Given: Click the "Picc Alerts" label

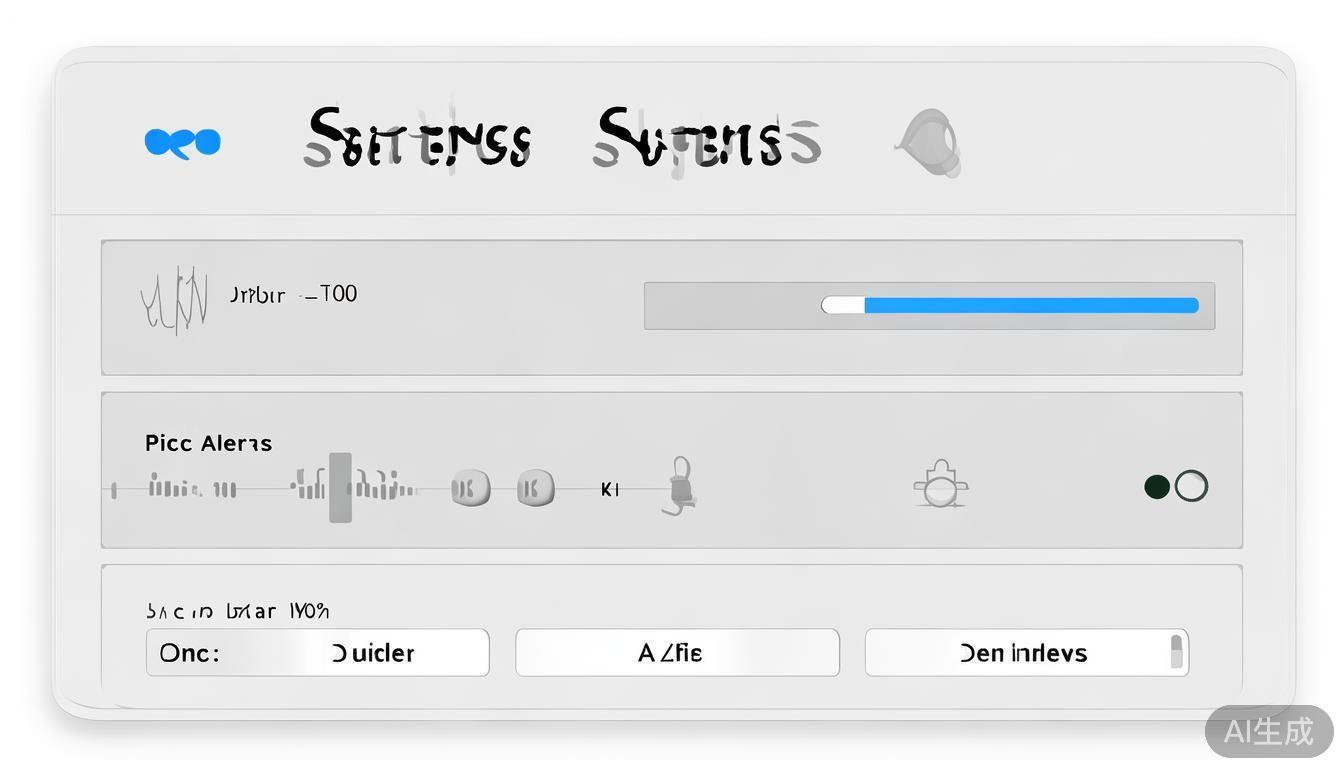Looking at the screenshot, I should pos(208,443).
